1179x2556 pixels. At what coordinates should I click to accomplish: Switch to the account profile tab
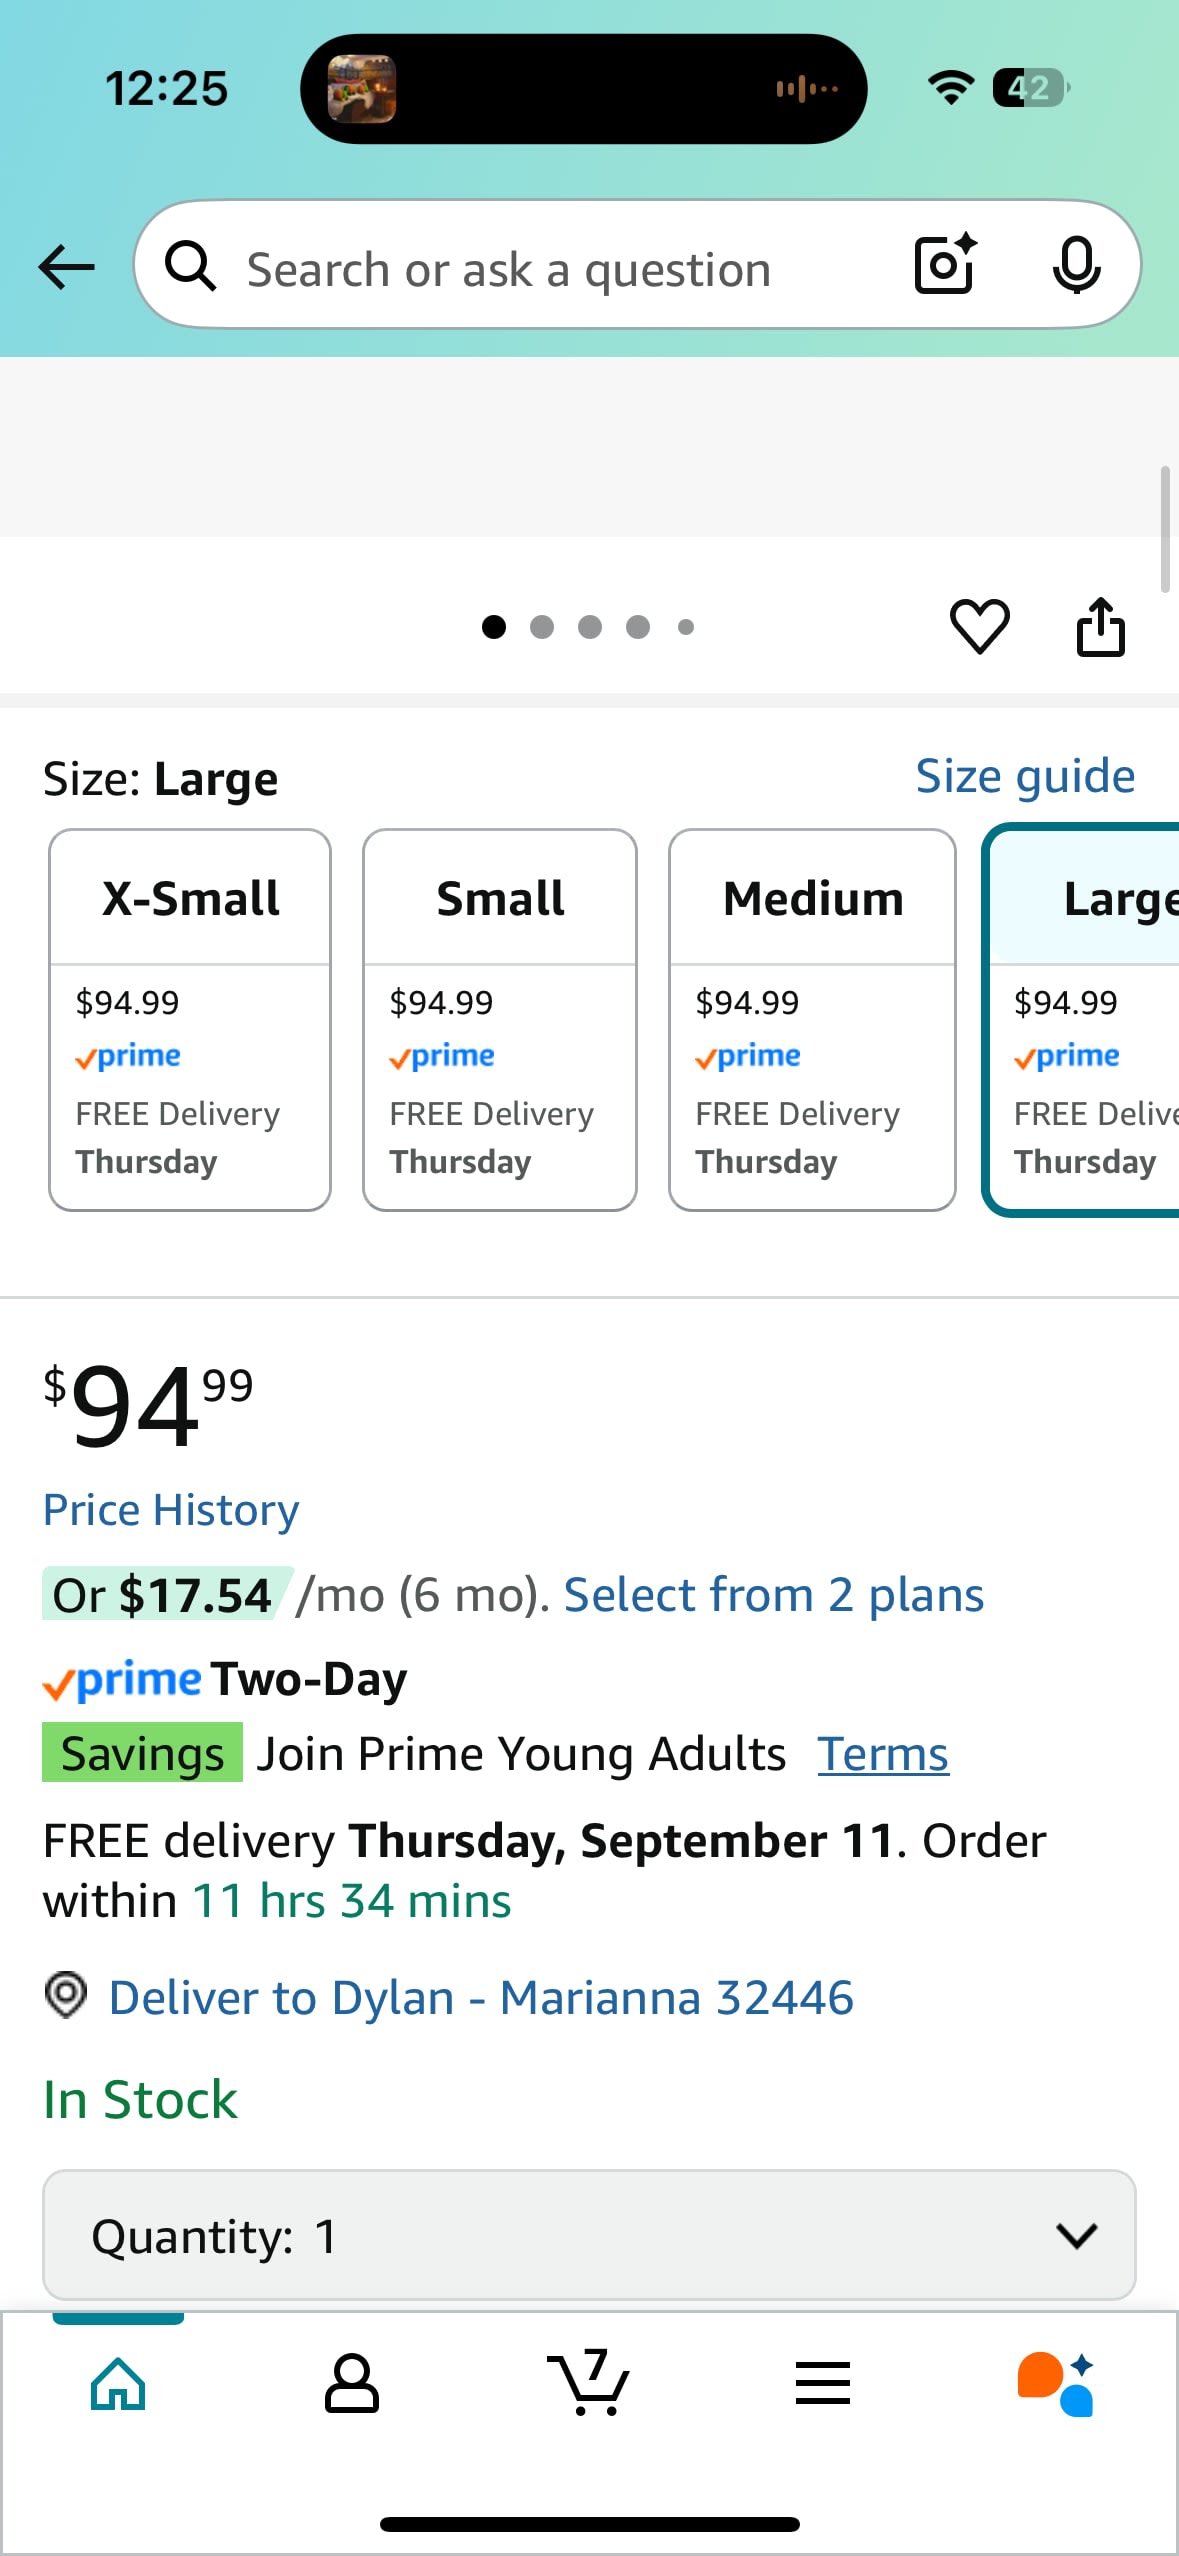[x=352, y=2383]
